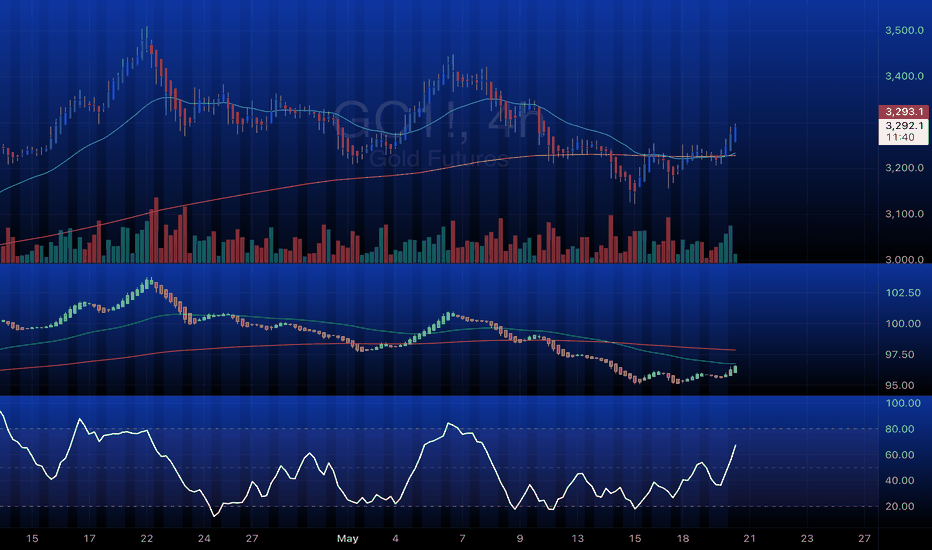Click the latest green candle in the middle pane
932x550 pixels.
(735, 369)
